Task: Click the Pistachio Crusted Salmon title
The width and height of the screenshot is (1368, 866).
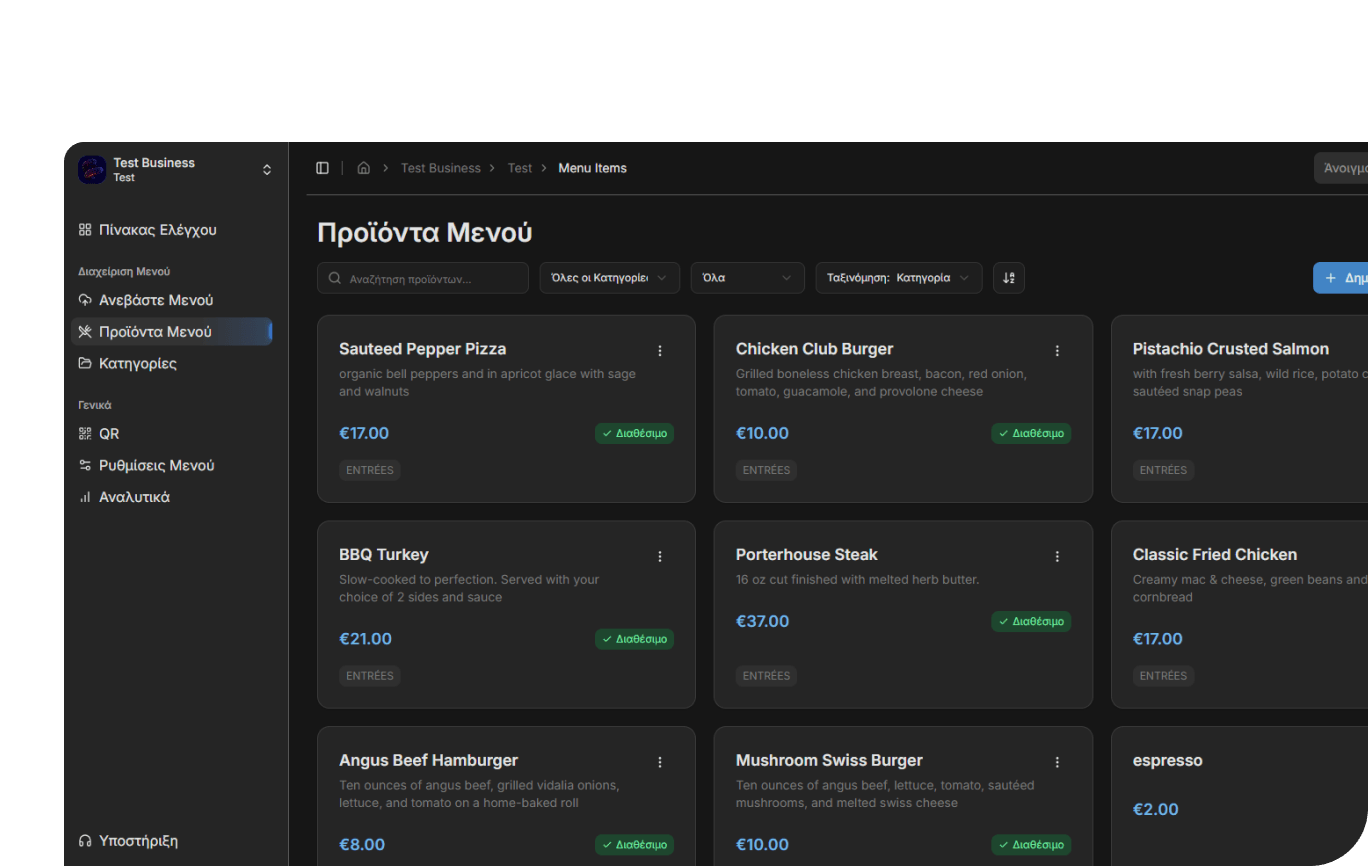Action: pyautogui.click(x=1231, y=349)
